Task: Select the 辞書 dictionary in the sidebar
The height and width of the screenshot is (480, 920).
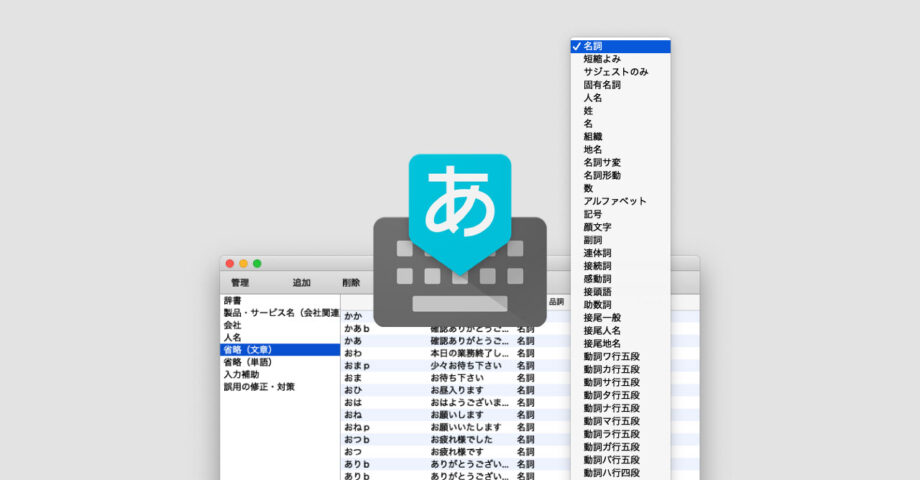Action: 232,300
